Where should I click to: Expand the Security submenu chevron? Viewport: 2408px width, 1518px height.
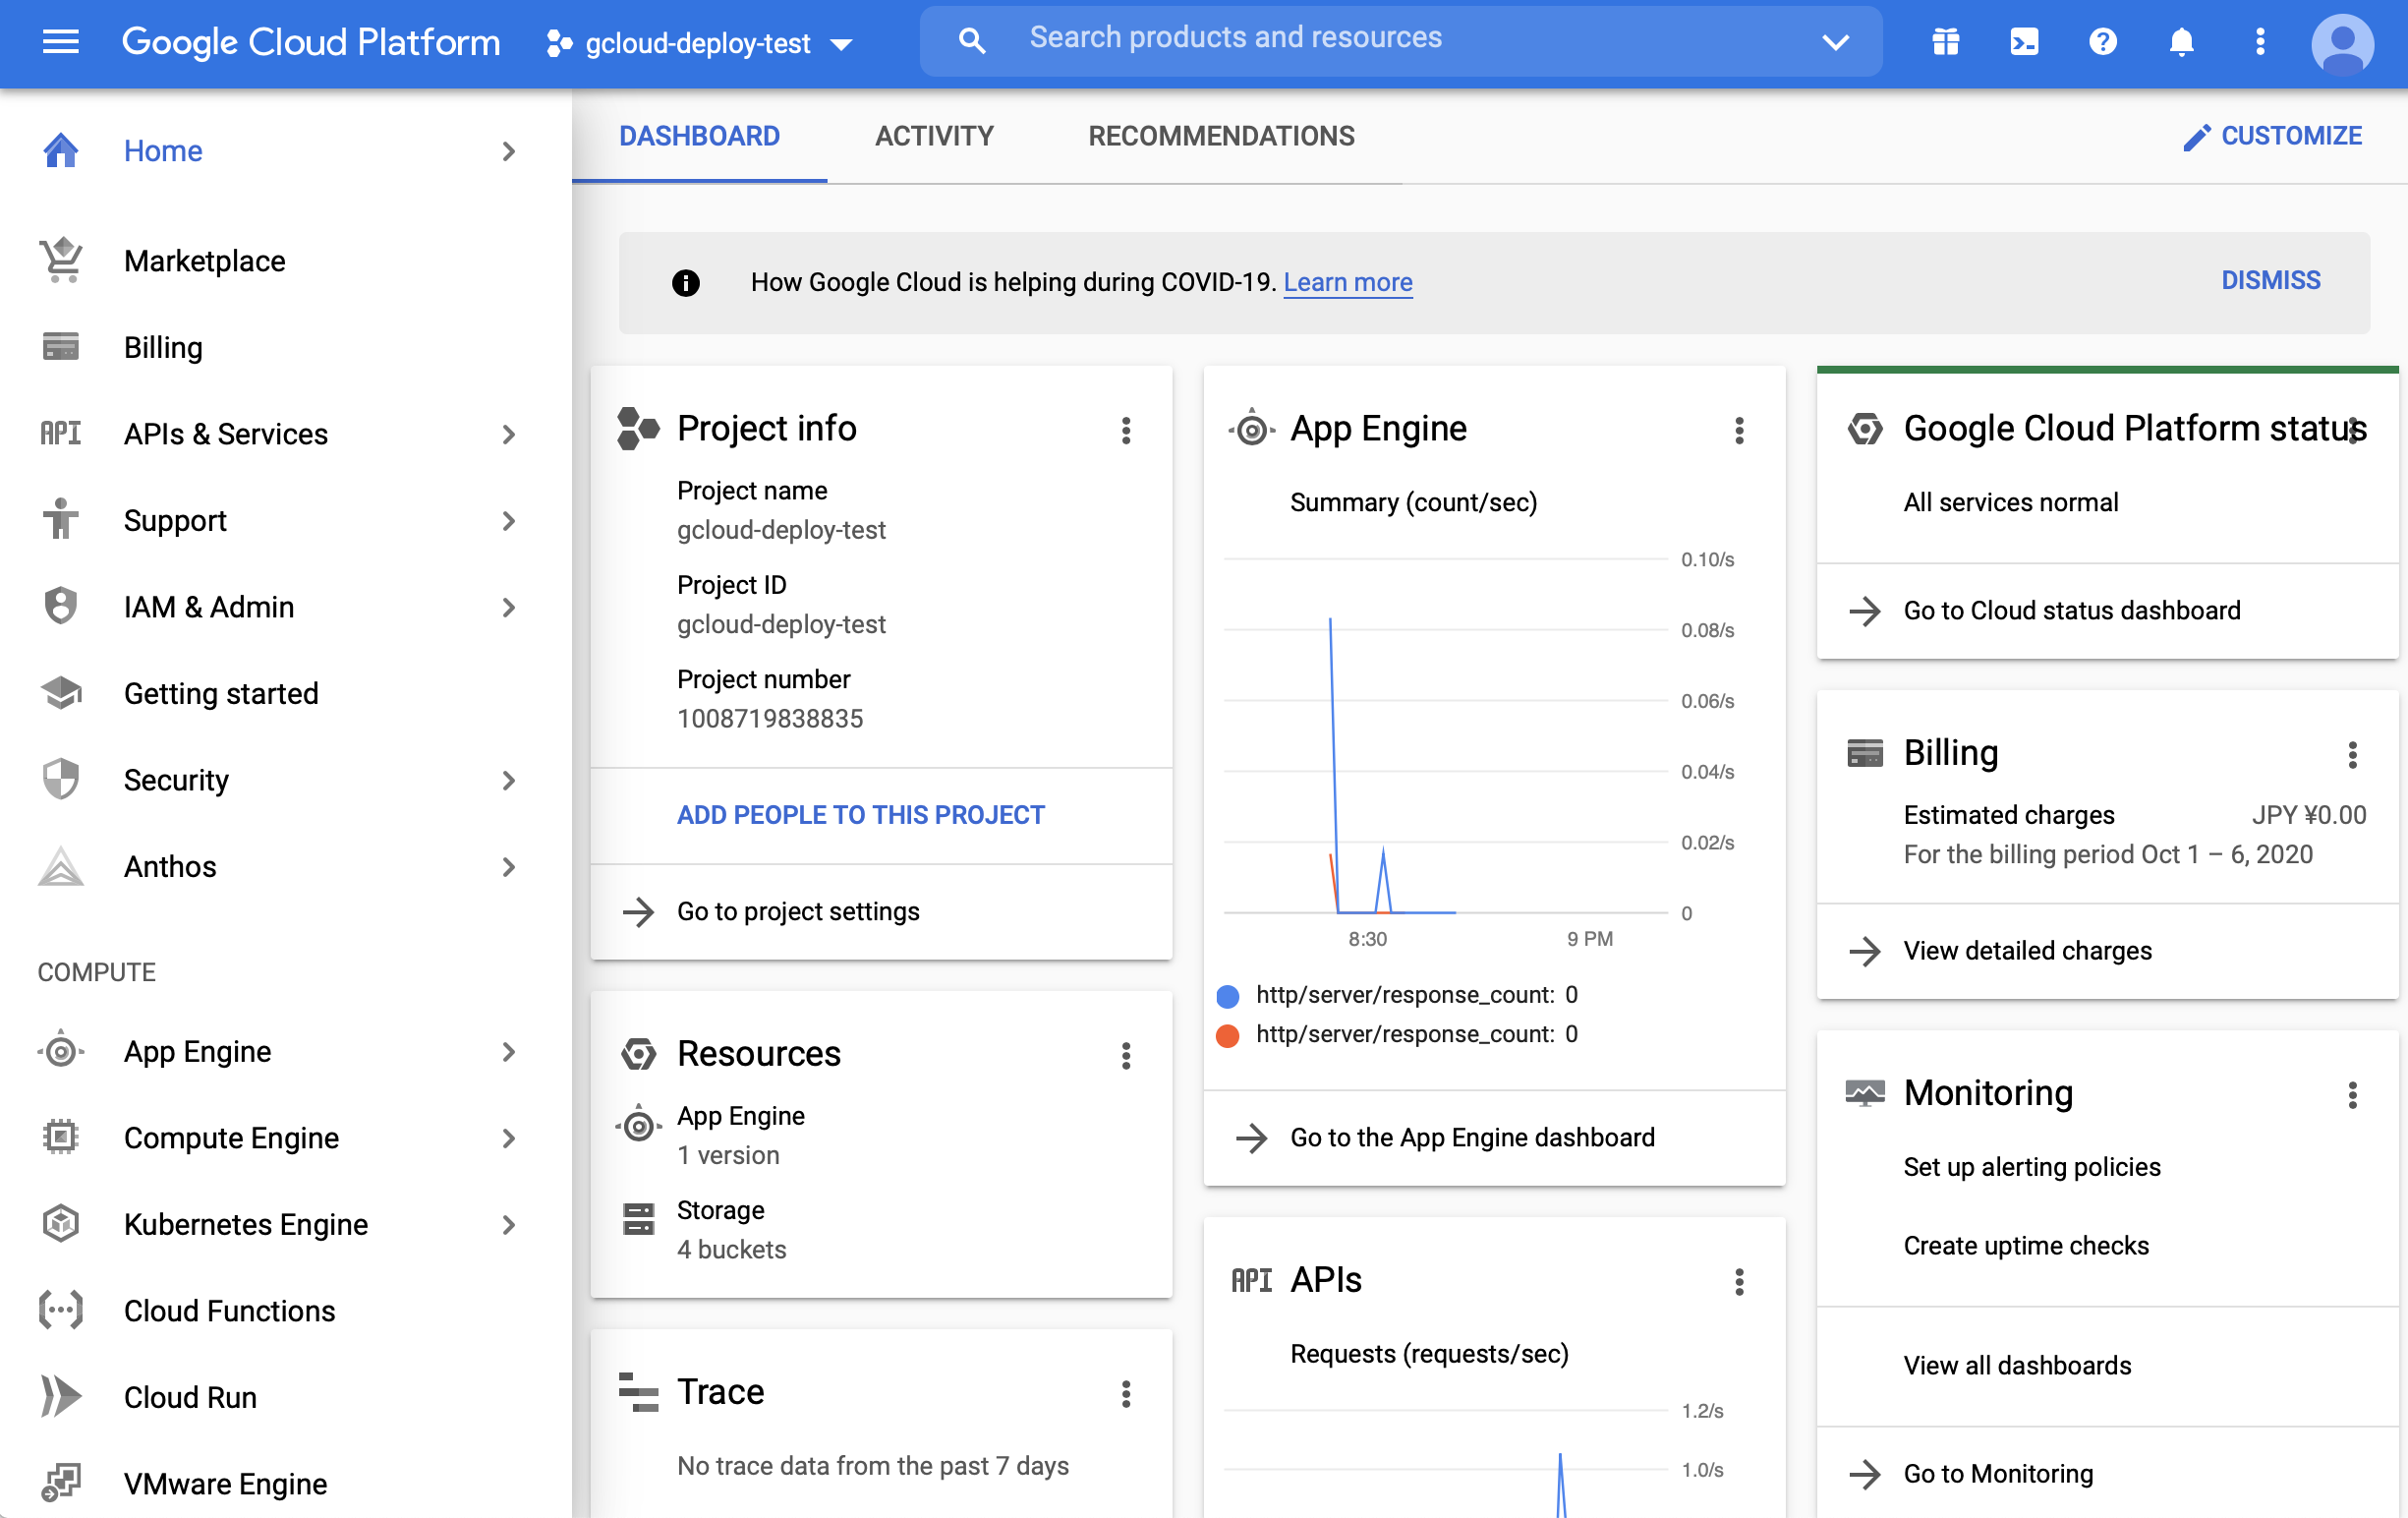tap(509, 780)
